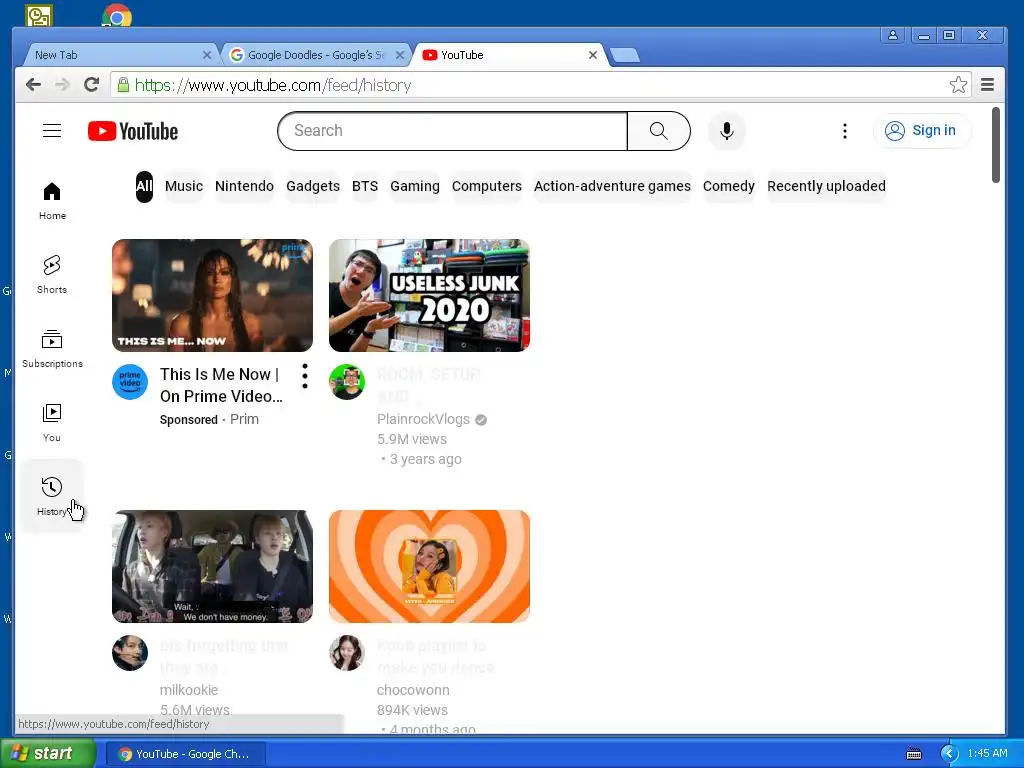
Task: Select the Music filter chip
Action: [x=184, y=186]
